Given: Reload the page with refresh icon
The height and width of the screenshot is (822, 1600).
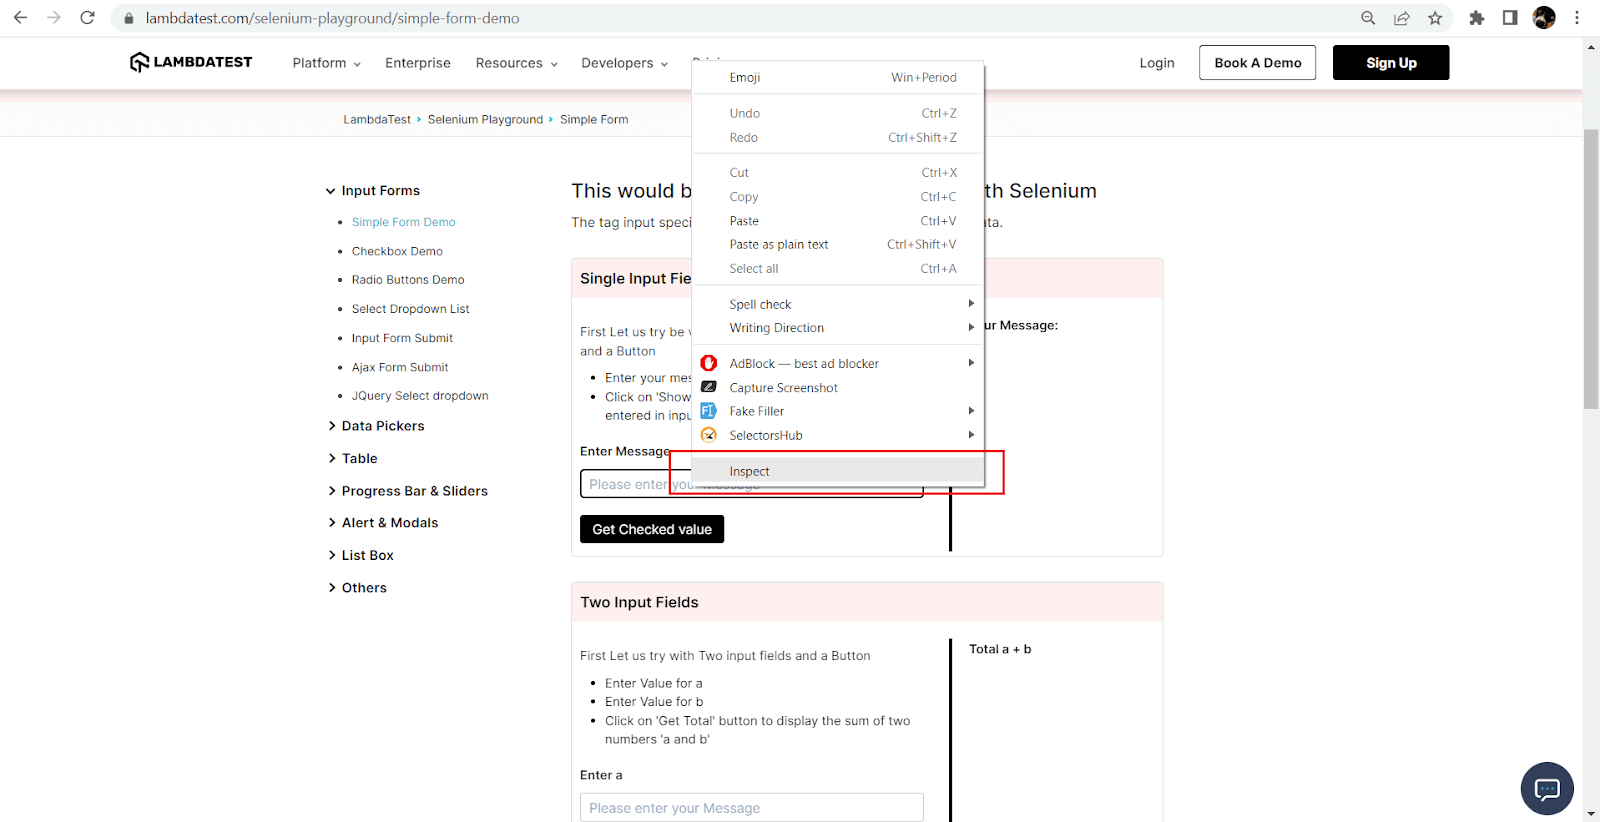Looking at the screenshot, I should coord(88,18).
